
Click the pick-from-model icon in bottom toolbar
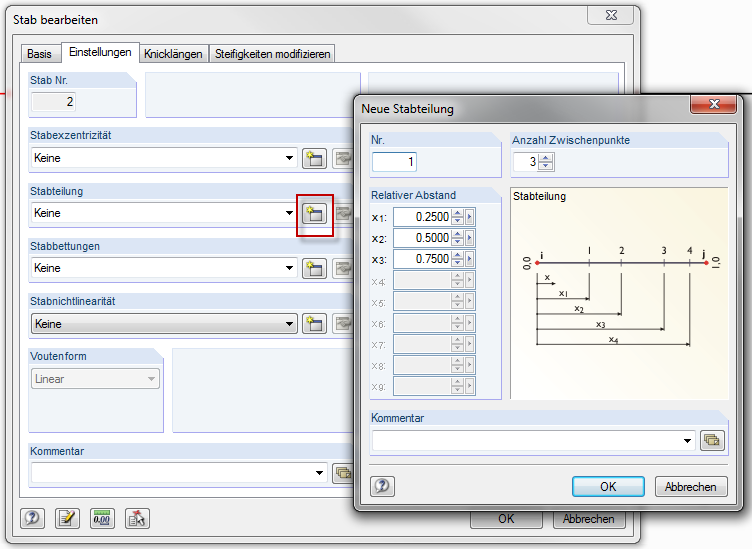click(137, 518)
